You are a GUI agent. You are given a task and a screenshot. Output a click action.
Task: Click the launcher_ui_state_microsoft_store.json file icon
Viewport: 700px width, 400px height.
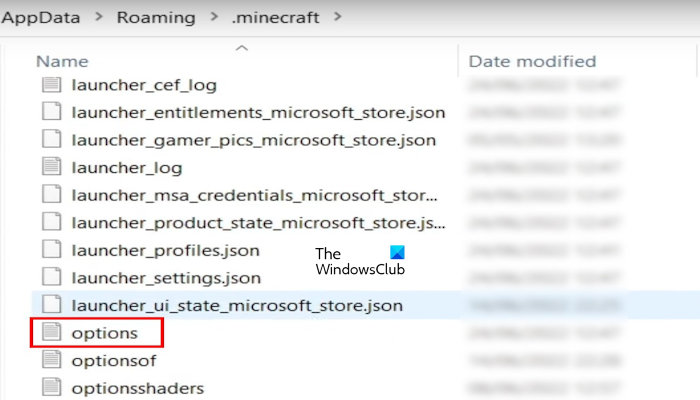point(52,305)
